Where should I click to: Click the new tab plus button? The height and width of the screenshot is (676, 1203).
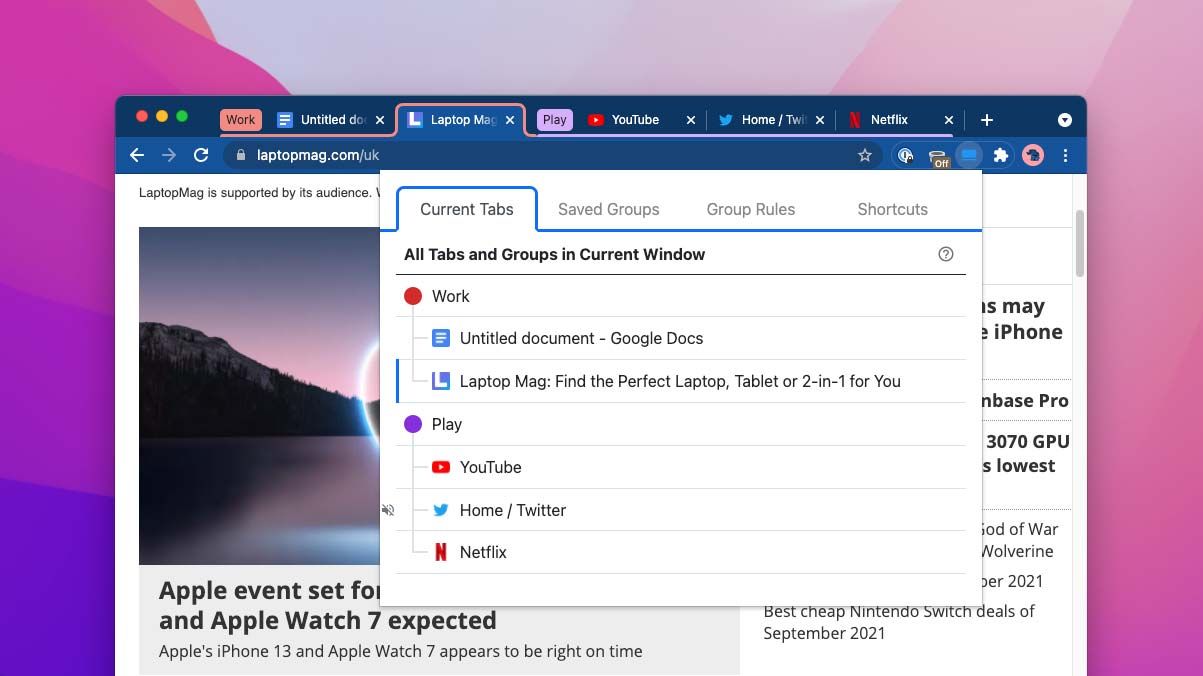pos(986,119)
